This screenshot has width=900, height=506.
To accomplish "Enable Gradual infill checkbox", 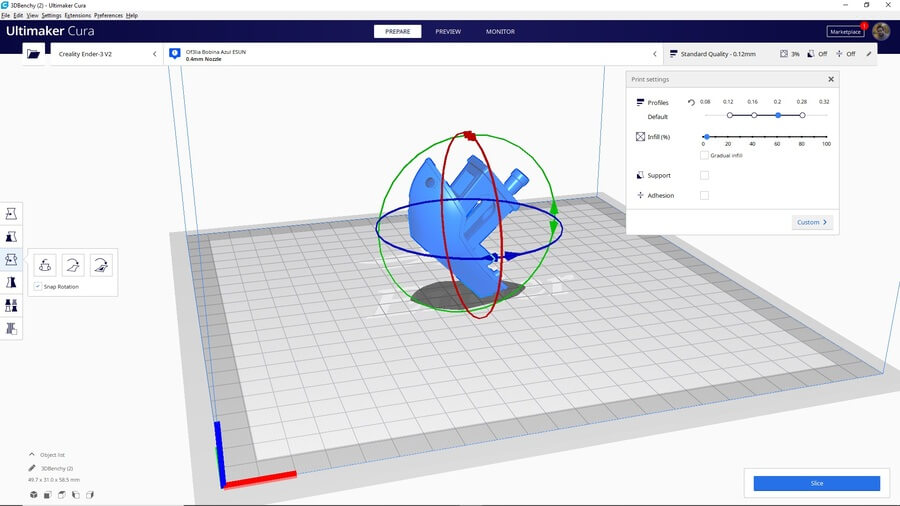I will coord(704,155).
